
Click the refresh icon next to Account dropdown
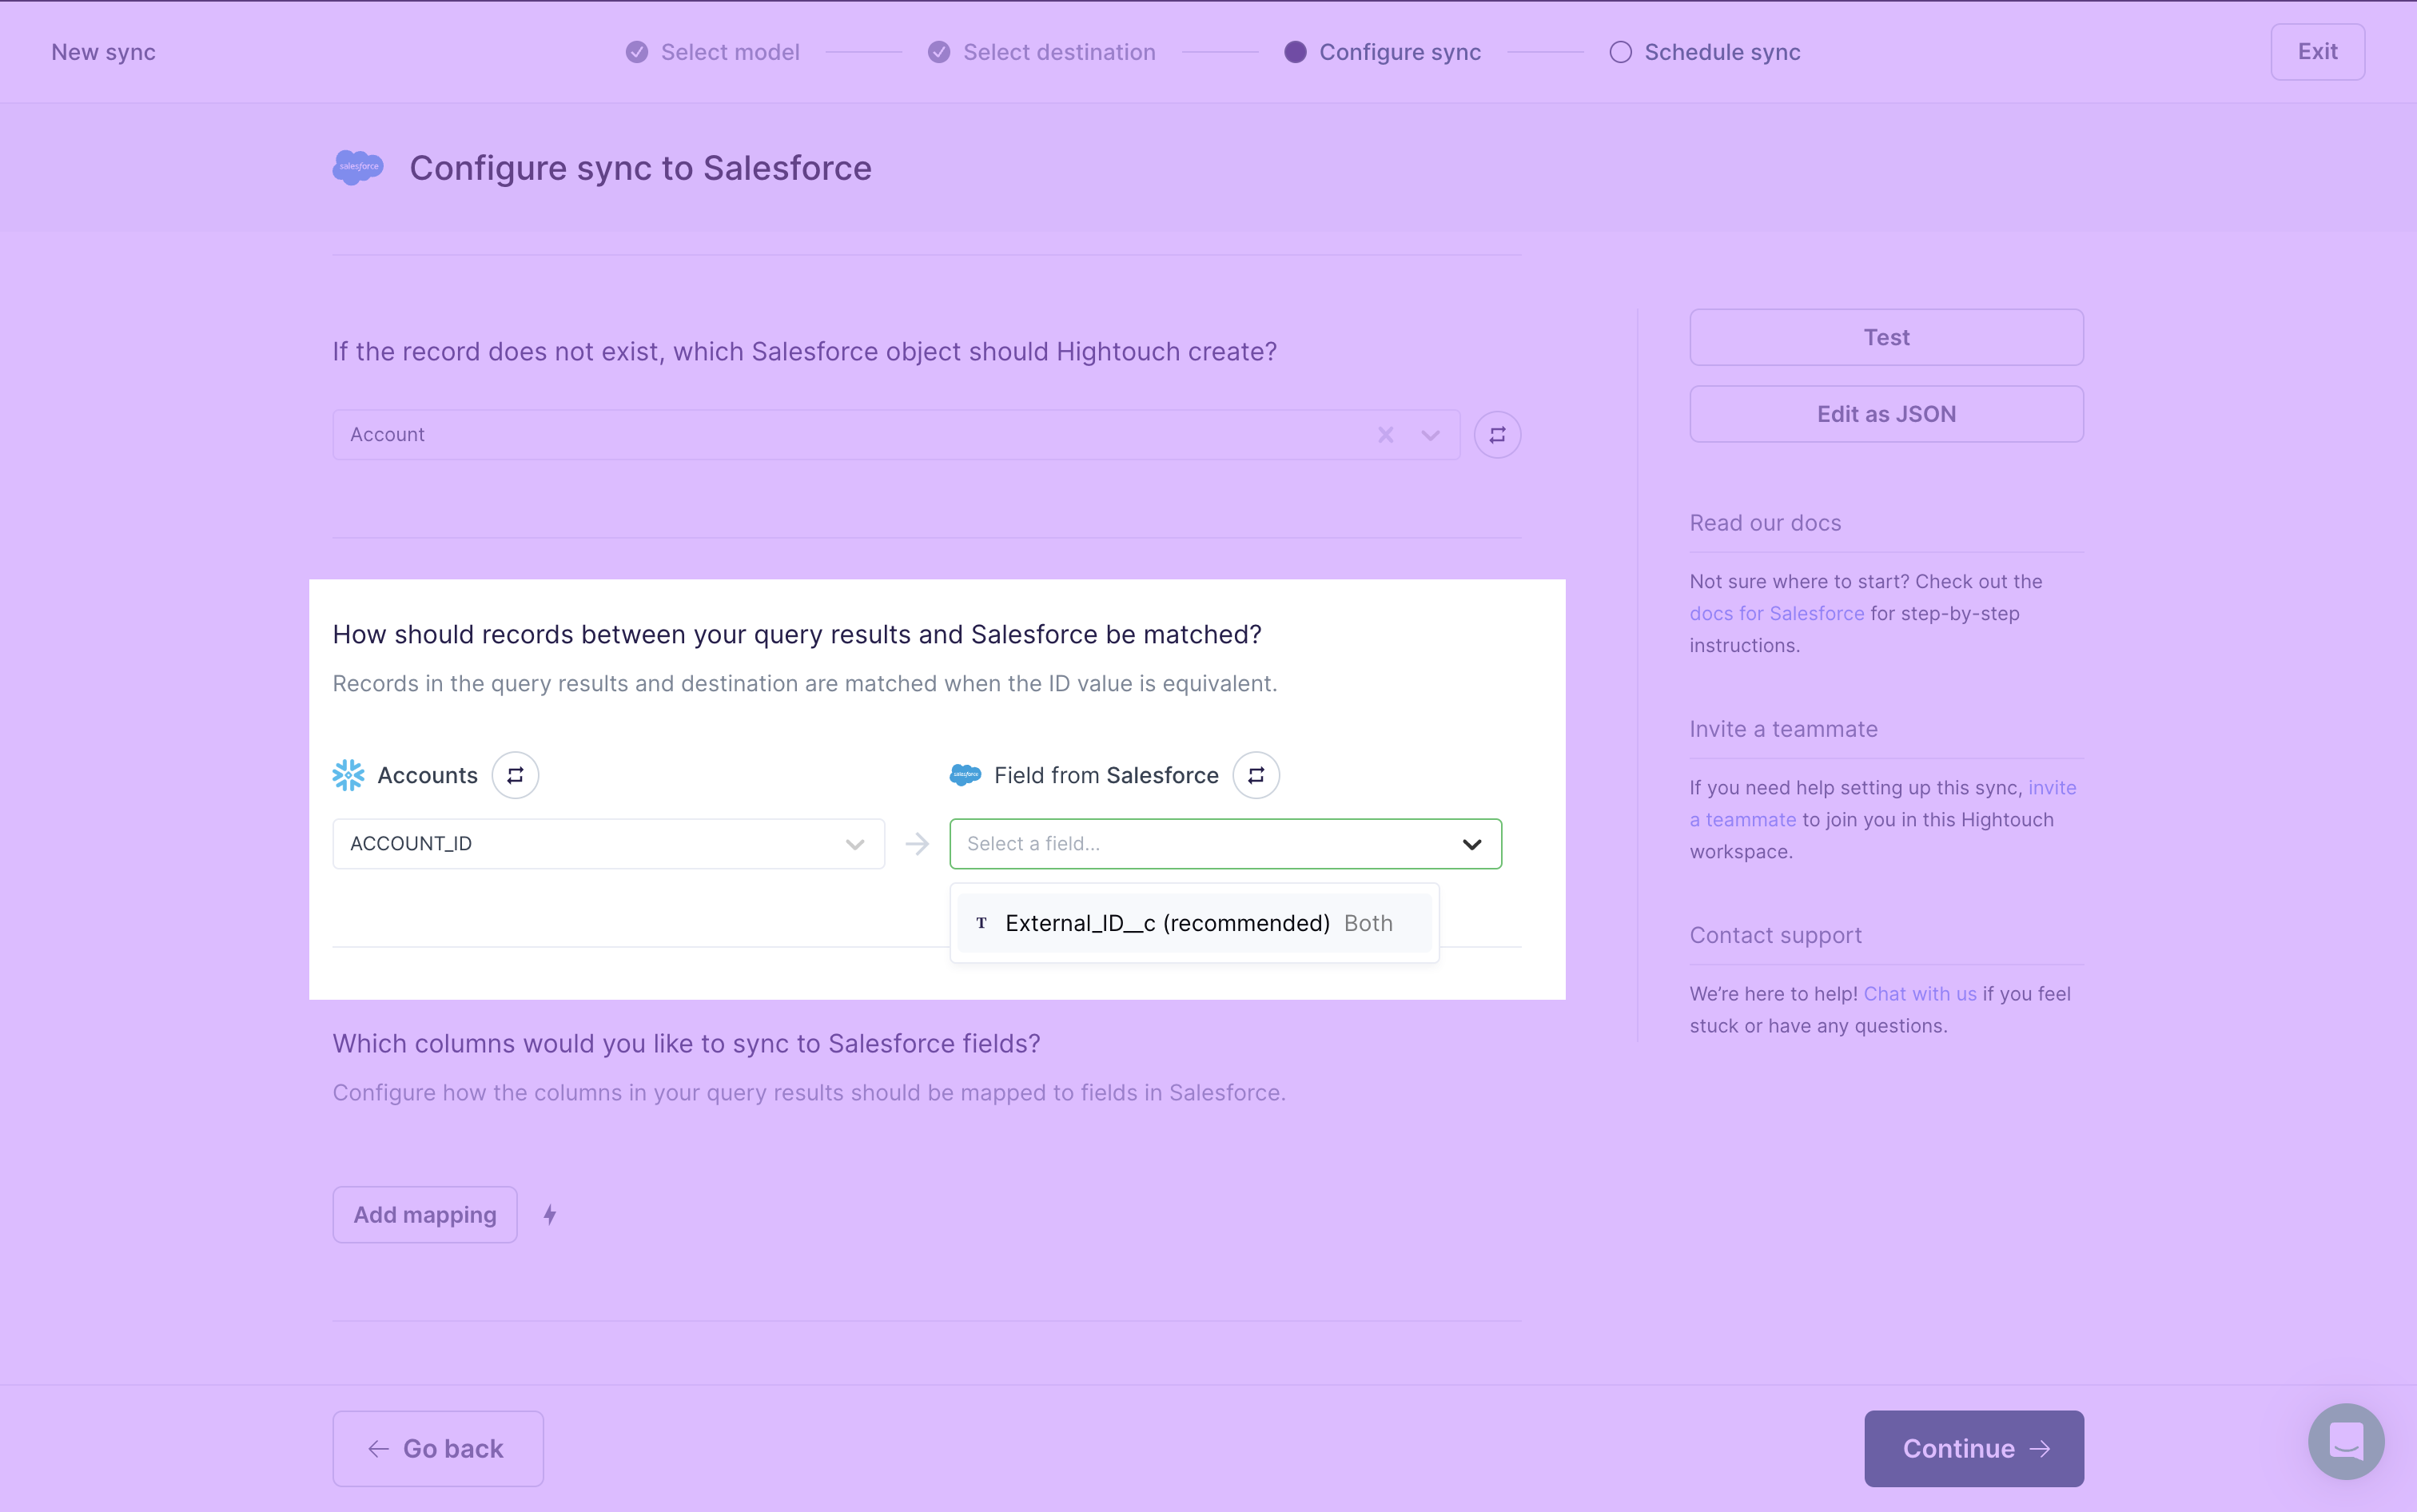click(1495, 434)
